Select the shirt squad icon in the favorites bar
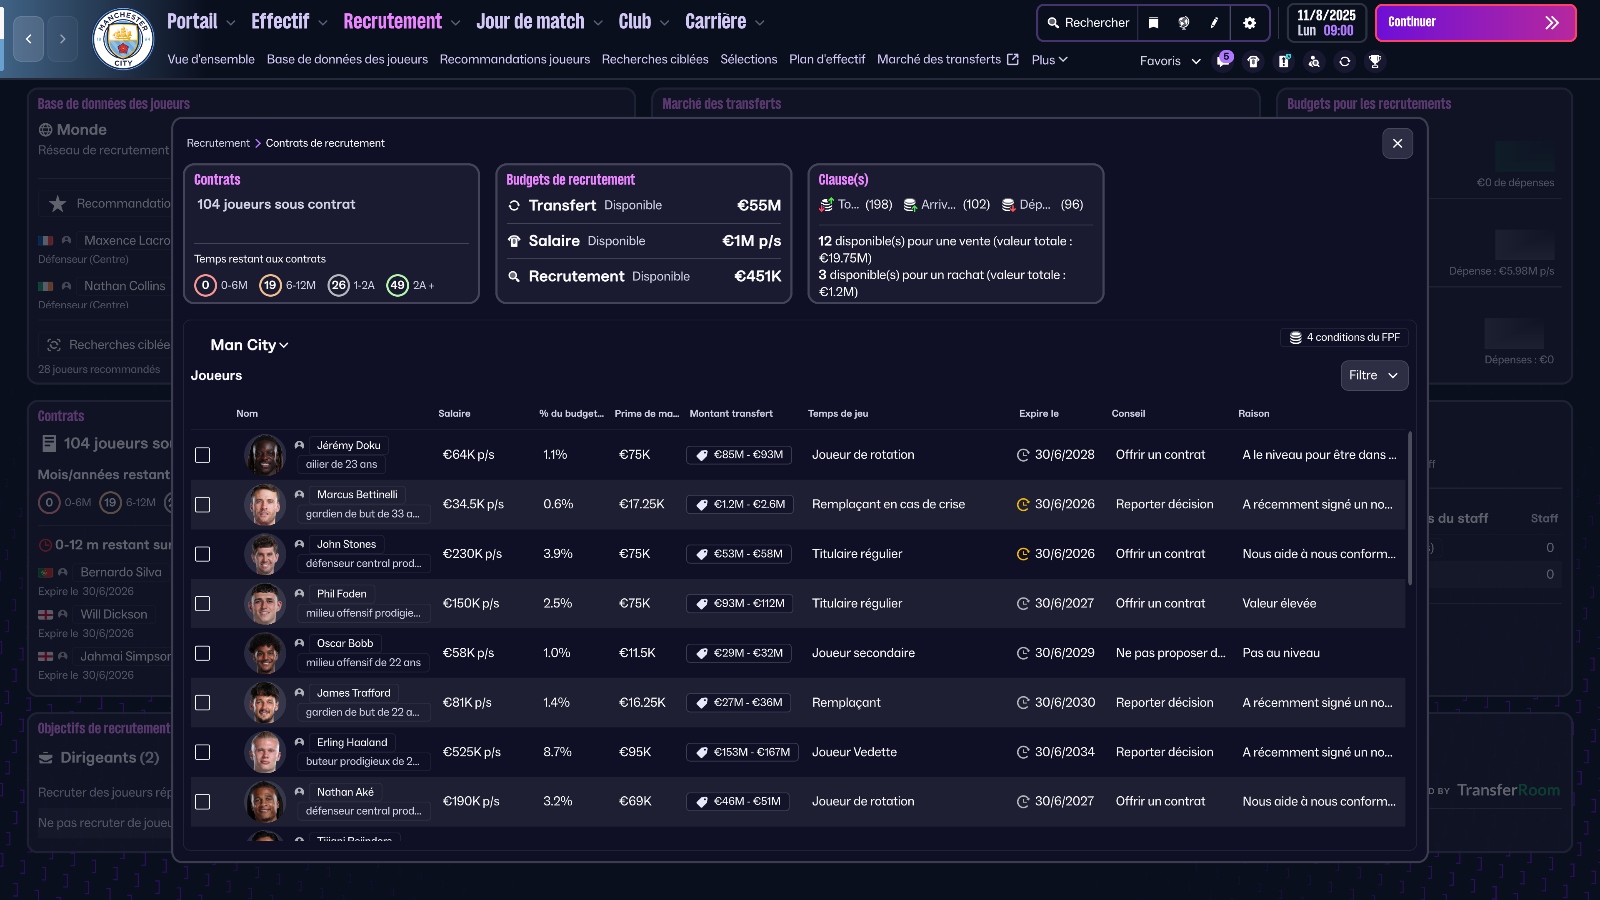 click(x=1254, y=60)
